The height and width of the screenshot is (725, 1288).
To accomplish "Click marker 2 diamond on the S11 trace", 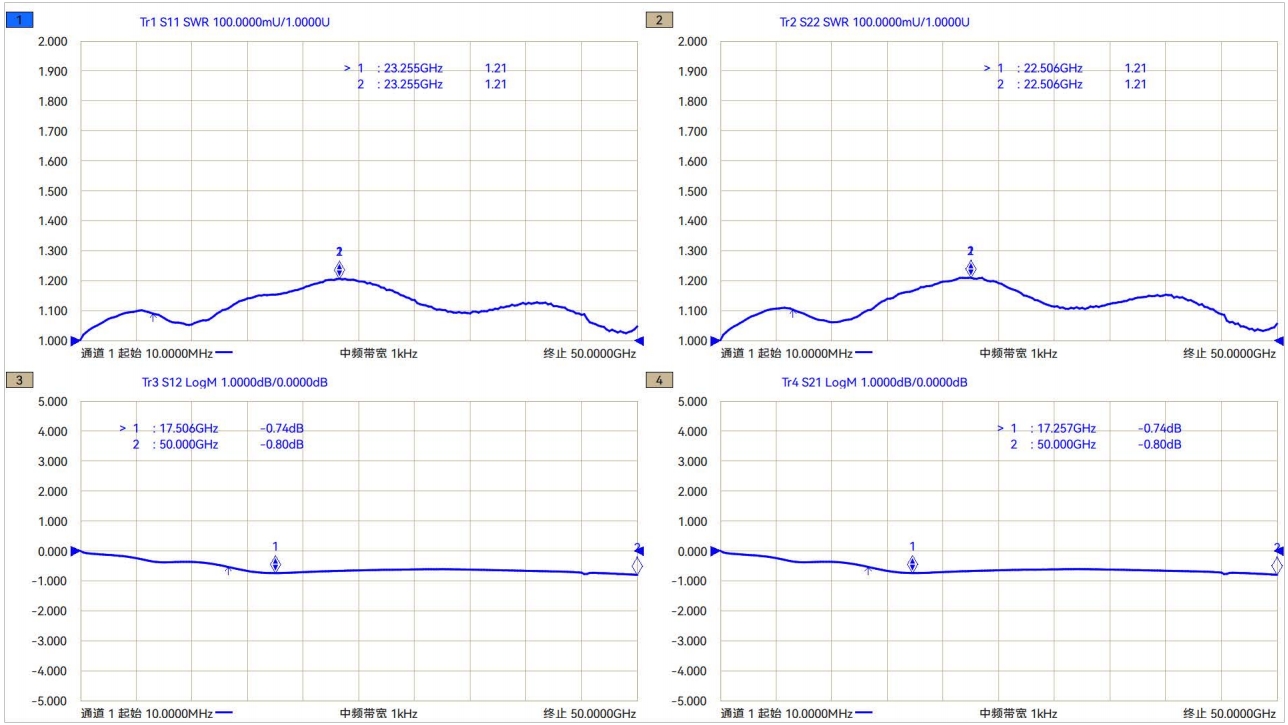I will [340, 269].
